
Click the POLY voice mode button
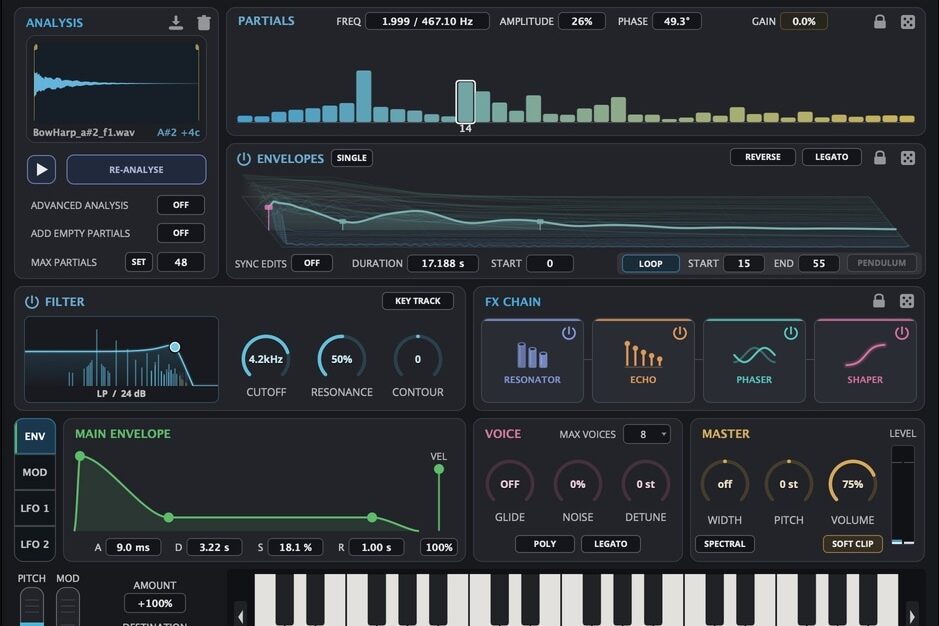[545, 544]
